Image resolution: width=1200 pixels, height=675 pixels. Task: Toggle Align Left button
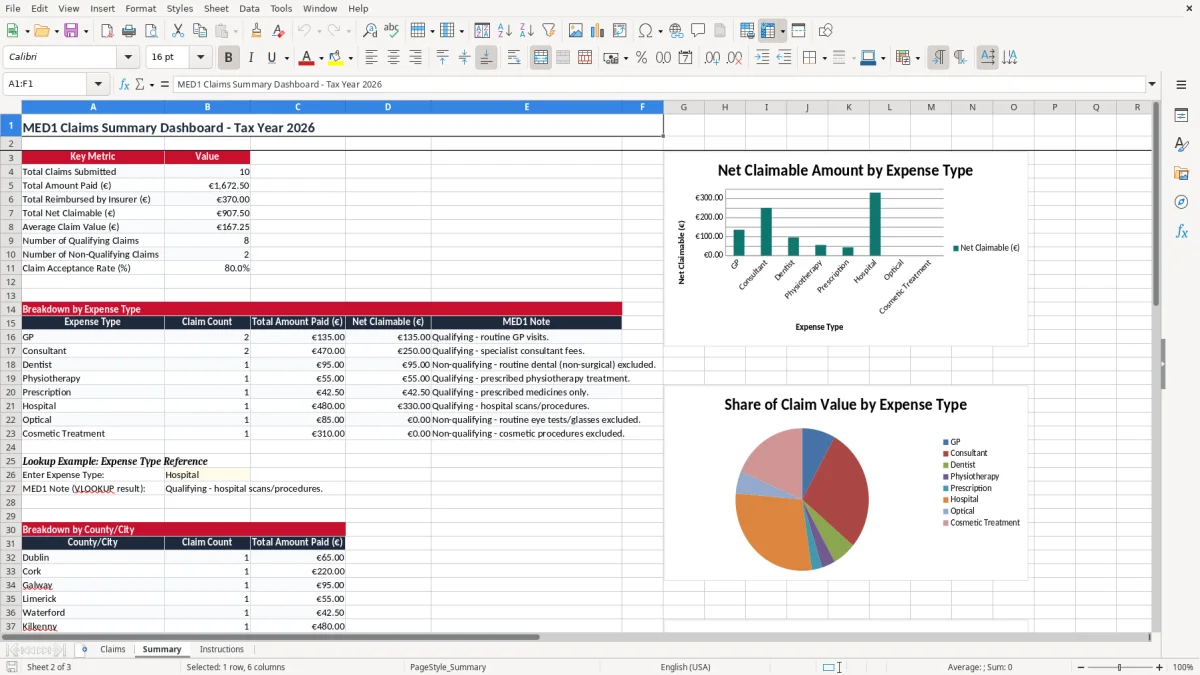tap(372, 58)
